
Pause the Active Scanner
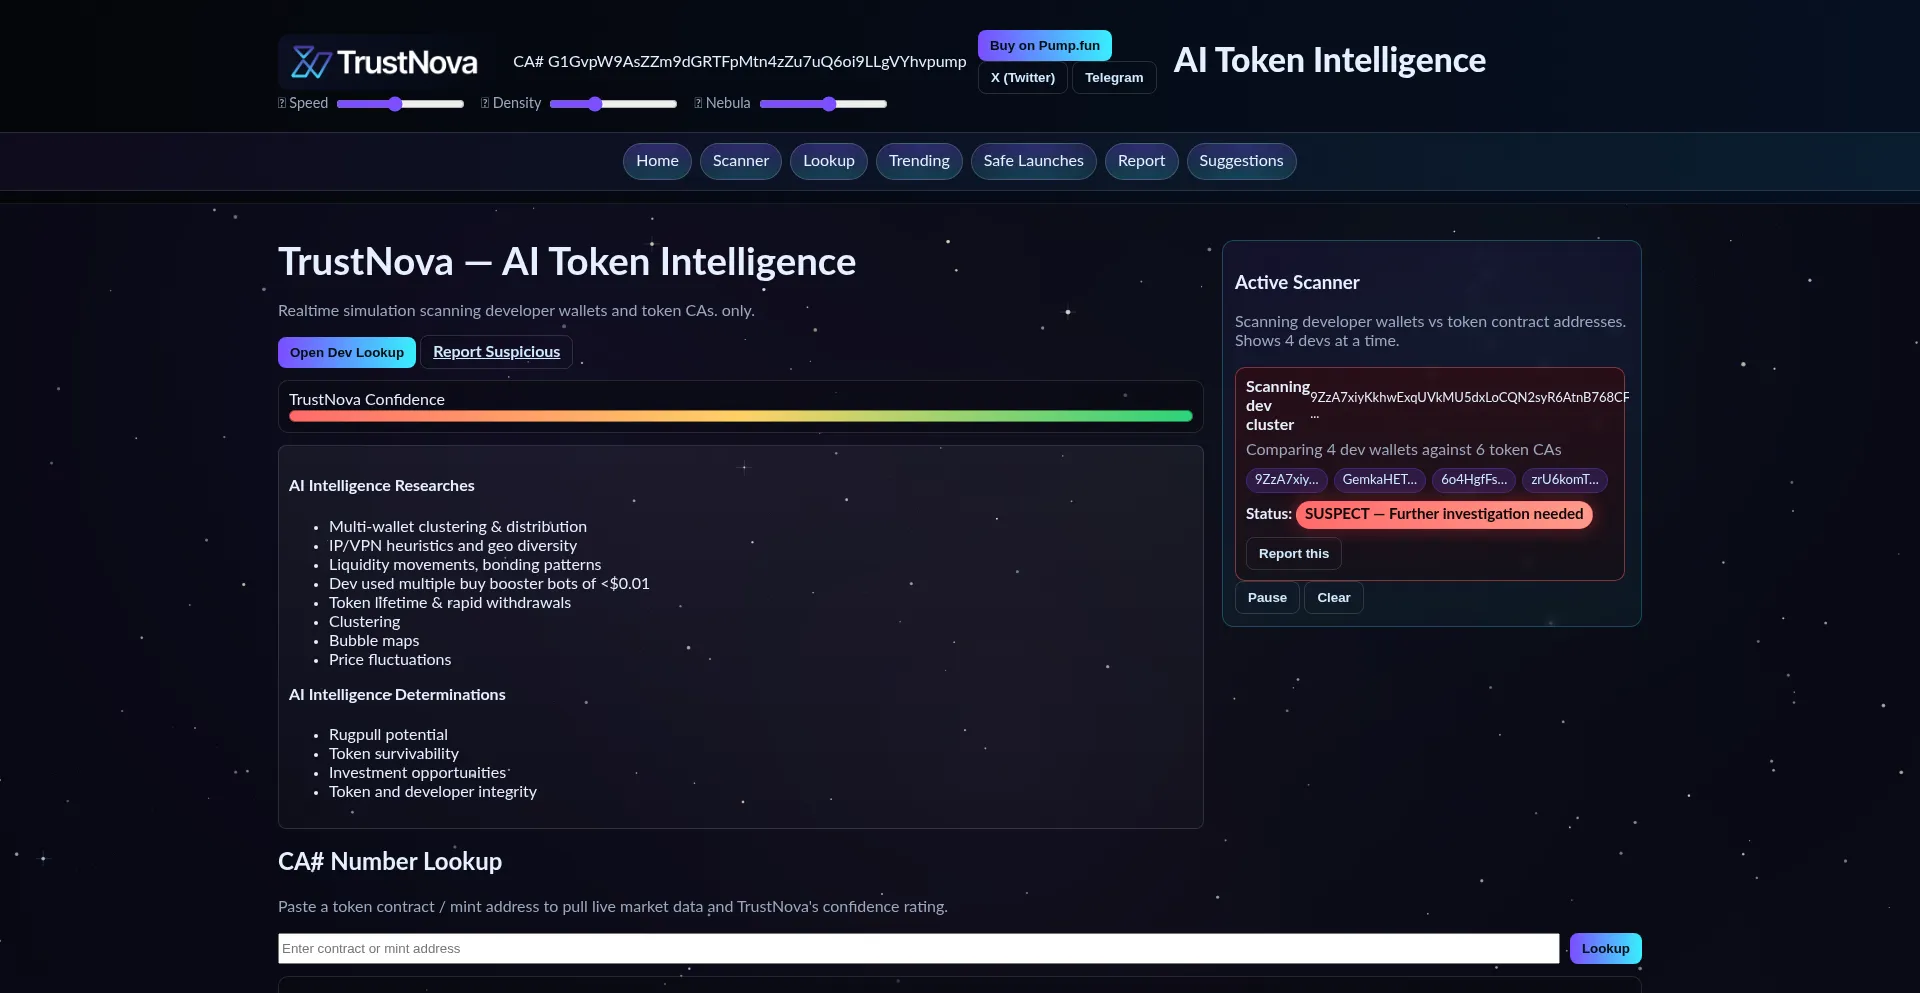[1266, 598]
